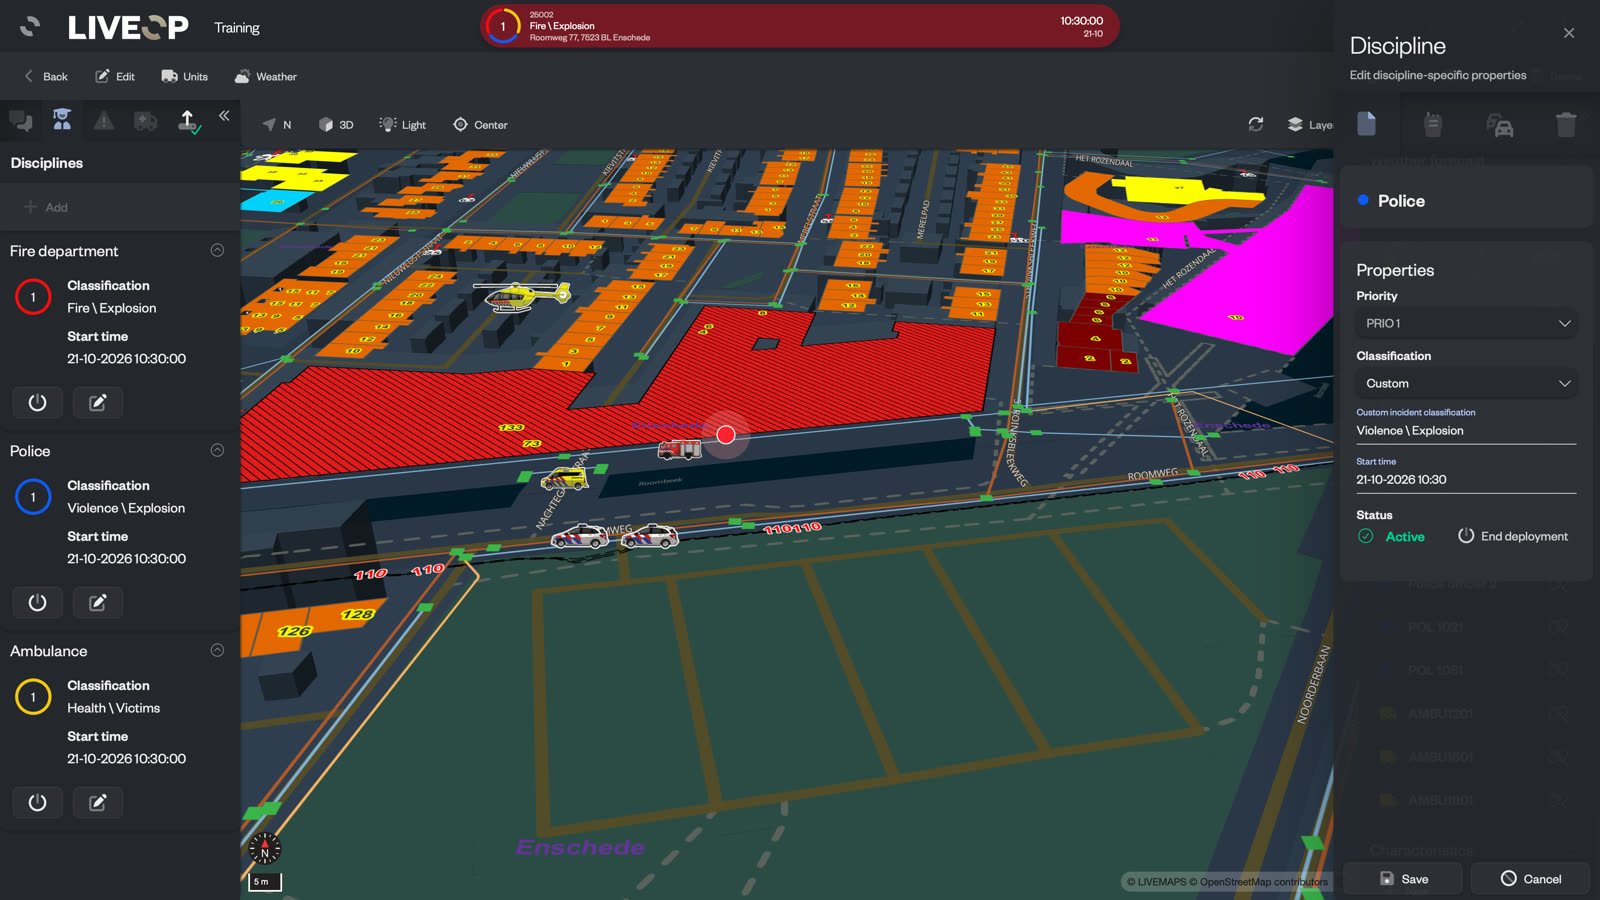
Task: Collapse the Ambulance section
Action: point(217,650)
